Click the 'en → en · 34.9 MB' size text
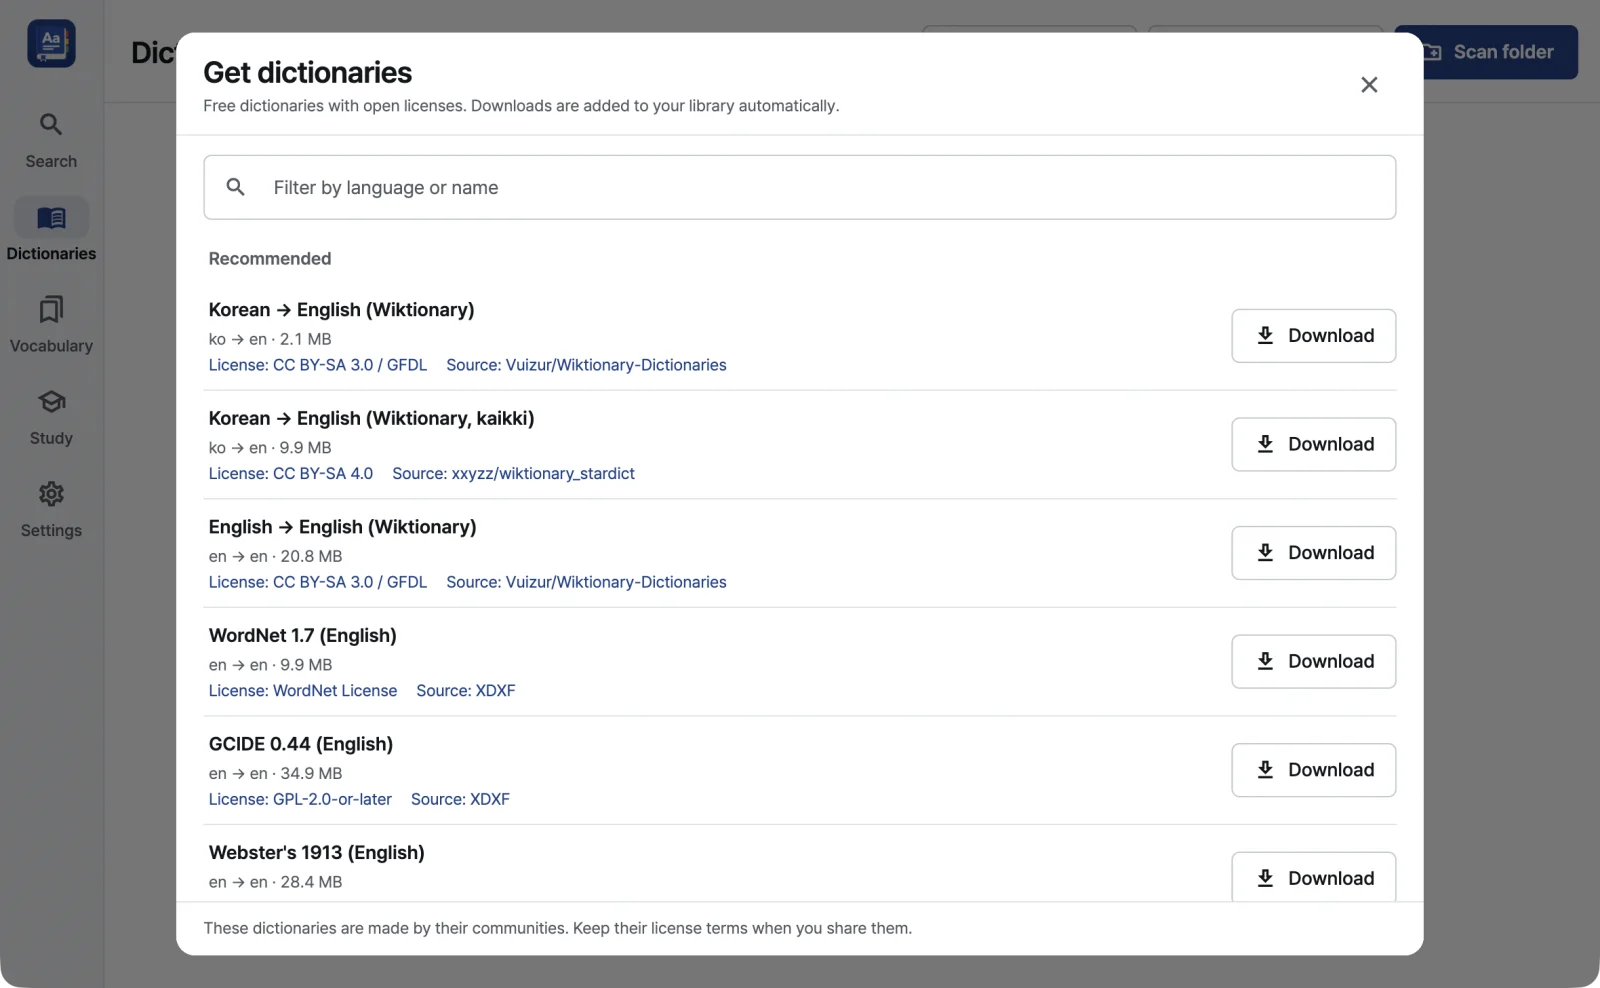Viewport: 1600px width, 988px height. click(275, 773)
